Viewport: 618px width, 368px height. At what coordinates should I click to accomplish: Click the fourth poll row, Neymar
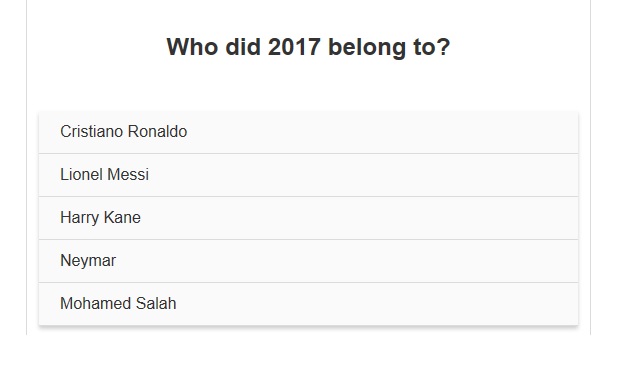tap(308, 261)
